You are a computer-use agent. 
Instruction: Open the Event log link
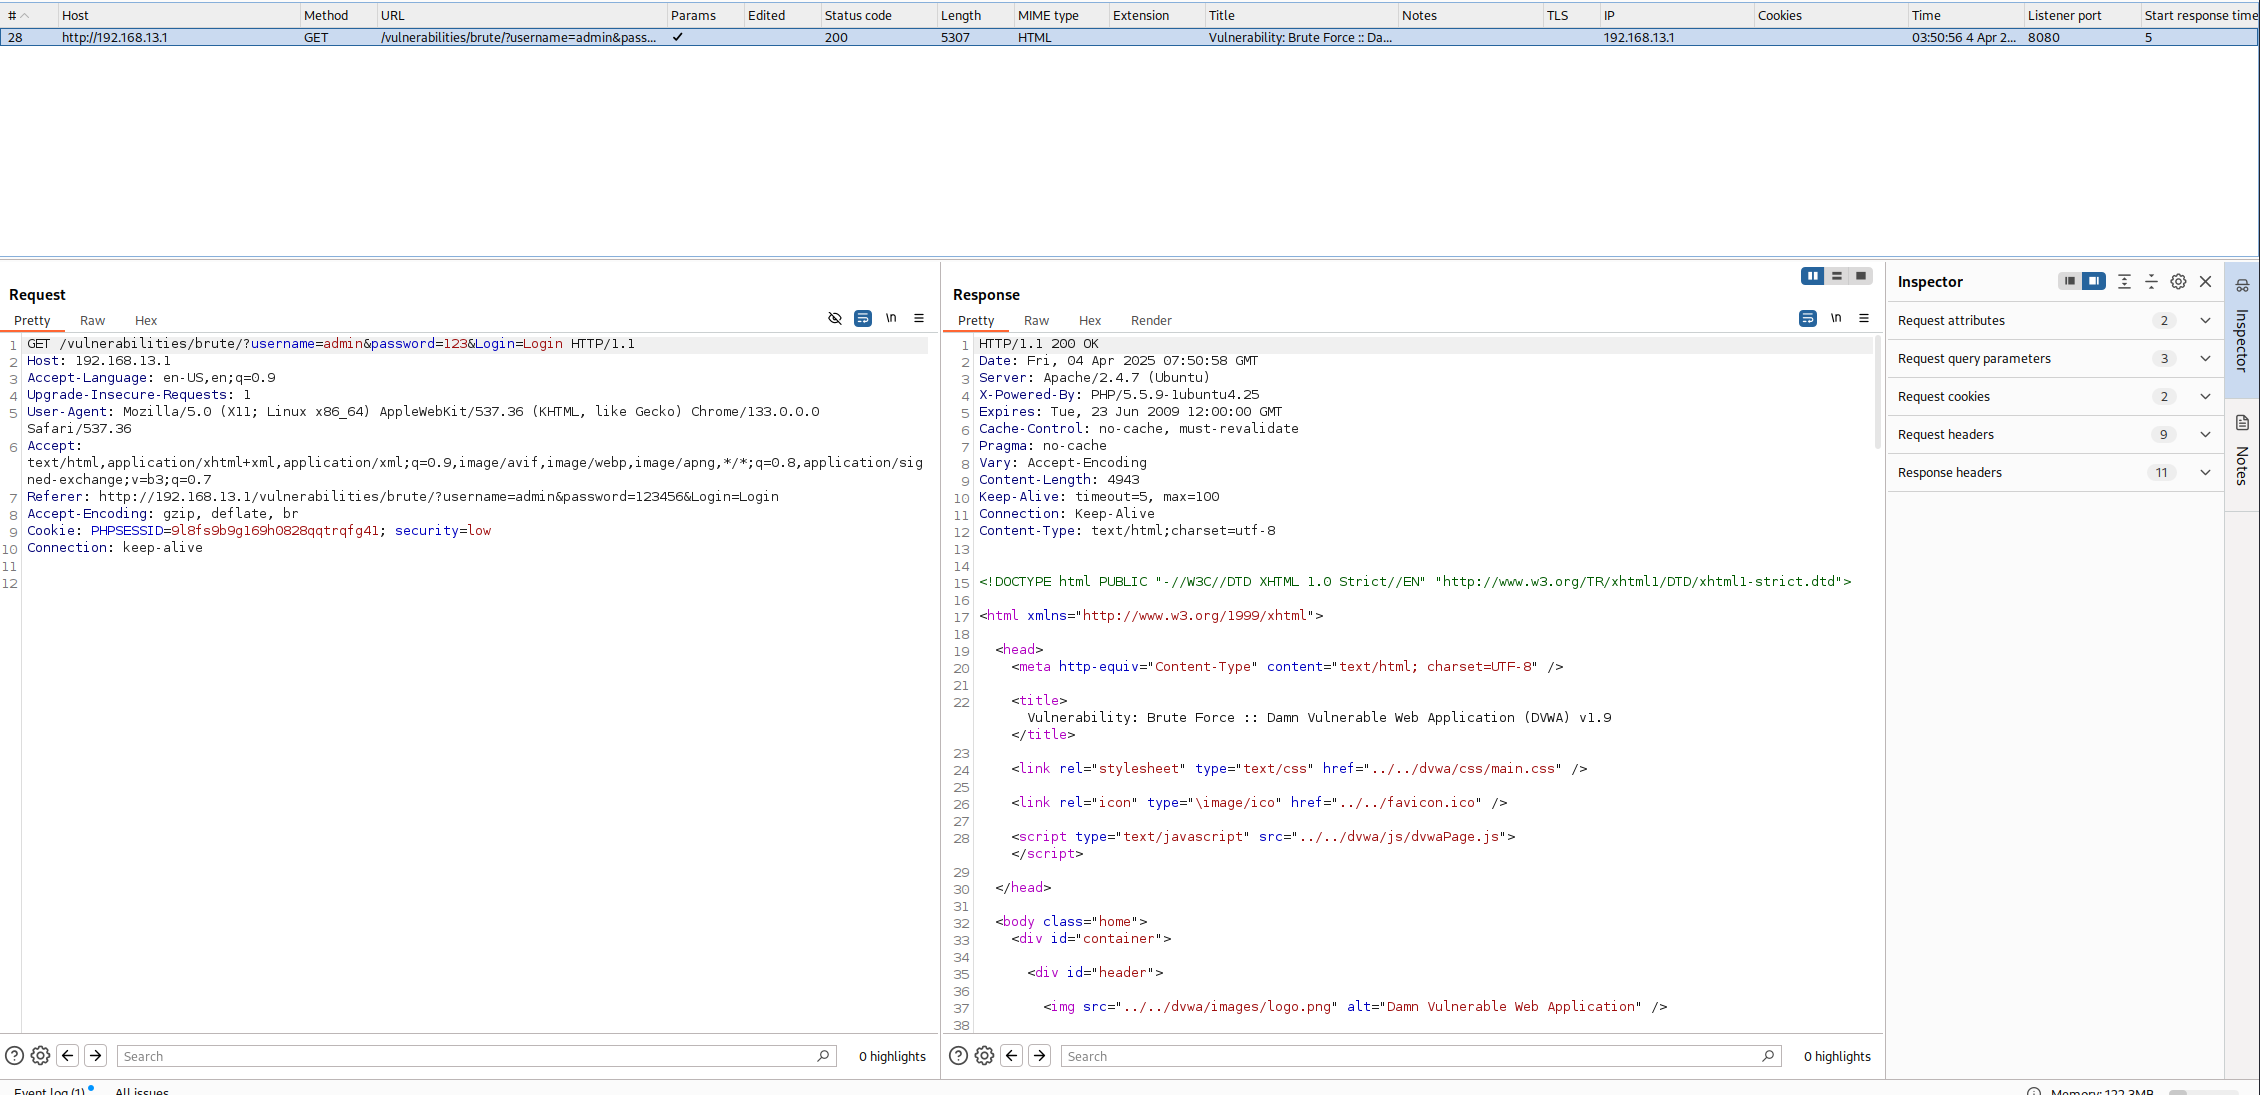coord(49,1090)
